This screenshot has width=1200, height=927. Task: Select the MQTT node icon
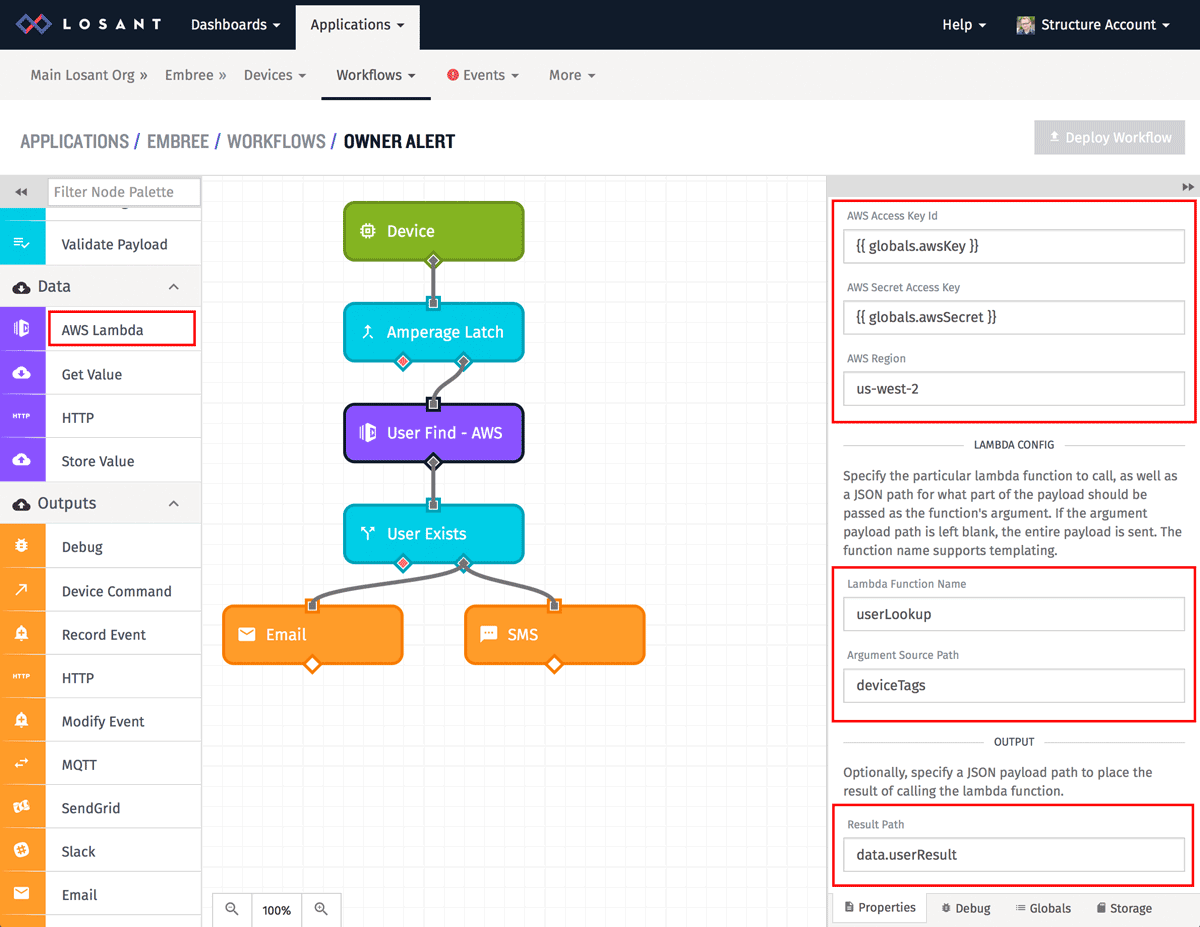pyautogui.click(x=22, y=763)
